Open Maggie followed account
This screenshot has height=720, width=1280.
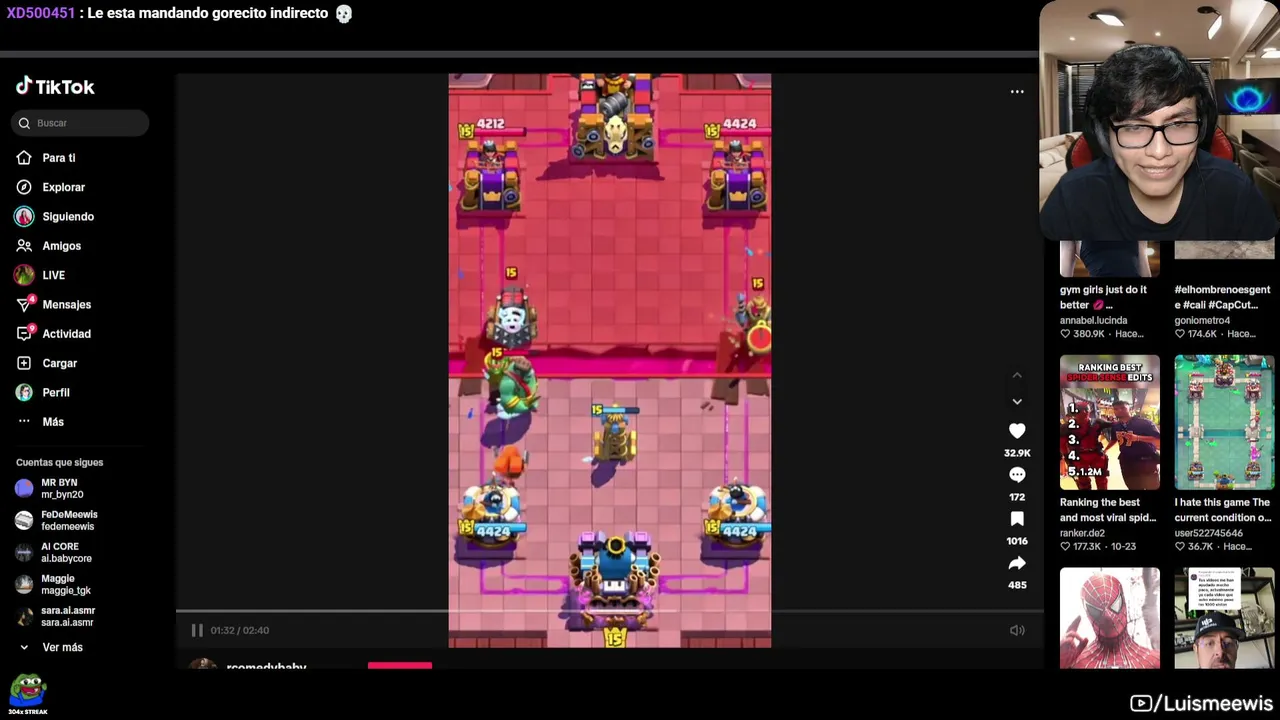click(x=60, y=584)
